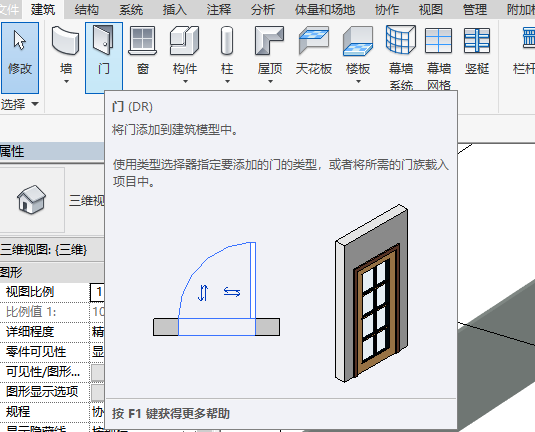Image resolution: width=535 pixels, height=432 pixels.
Task: Expand the 楼板 dropdown arrow
Action: pos(358,82)
